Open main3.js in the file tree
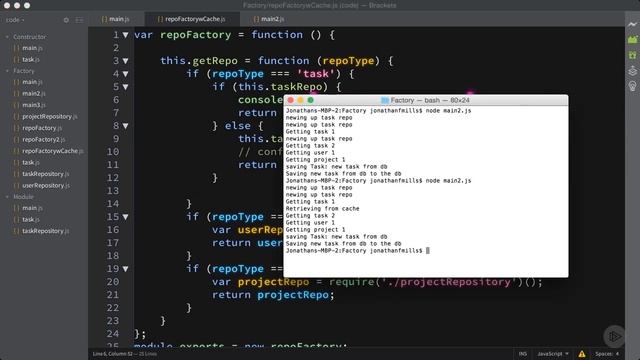Image resolution: width=640 pixels, height=360 pixels. (34, 105)
